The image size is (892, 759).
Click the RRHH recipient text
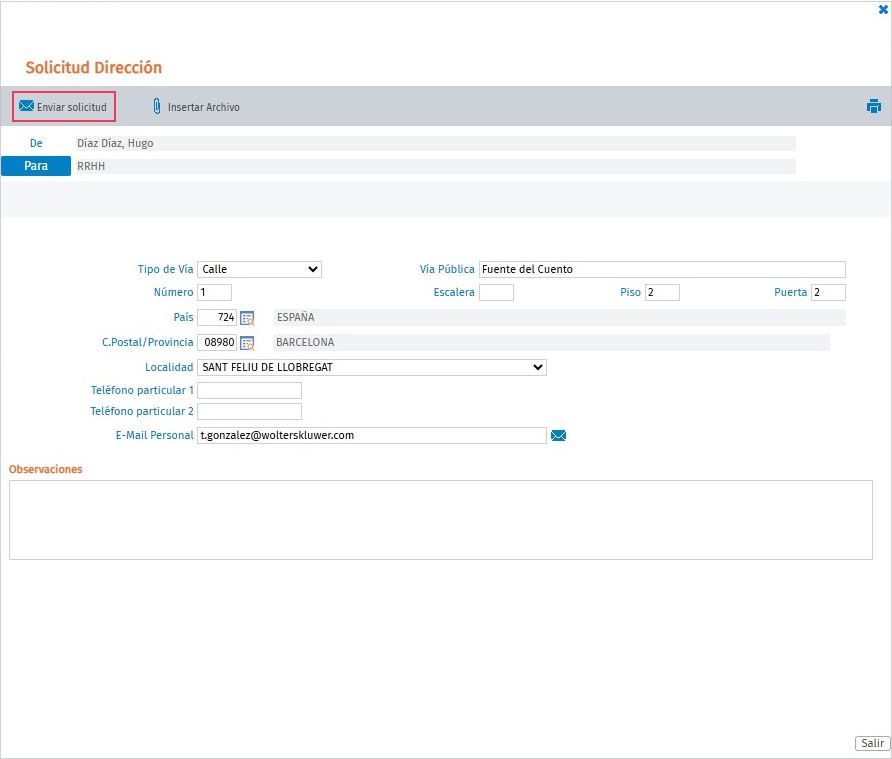pos(91,166)
